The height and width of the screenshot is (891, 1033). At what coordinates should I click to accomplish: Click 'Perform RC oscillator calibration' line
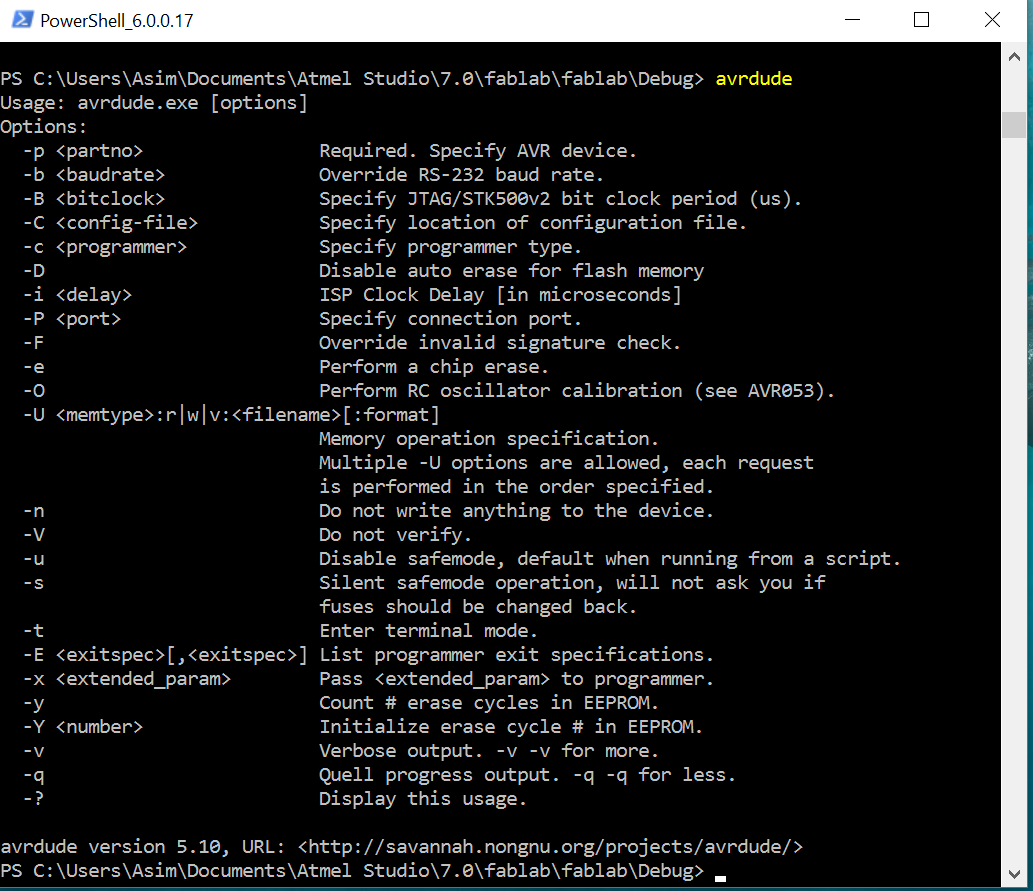[x=576, y=391]
